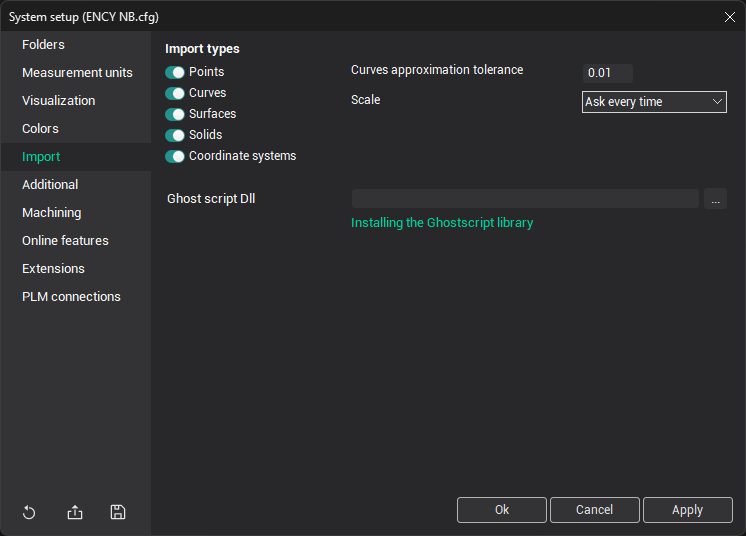
Task: Open the Scale dropdown
Action: click(x=654, y=102)
